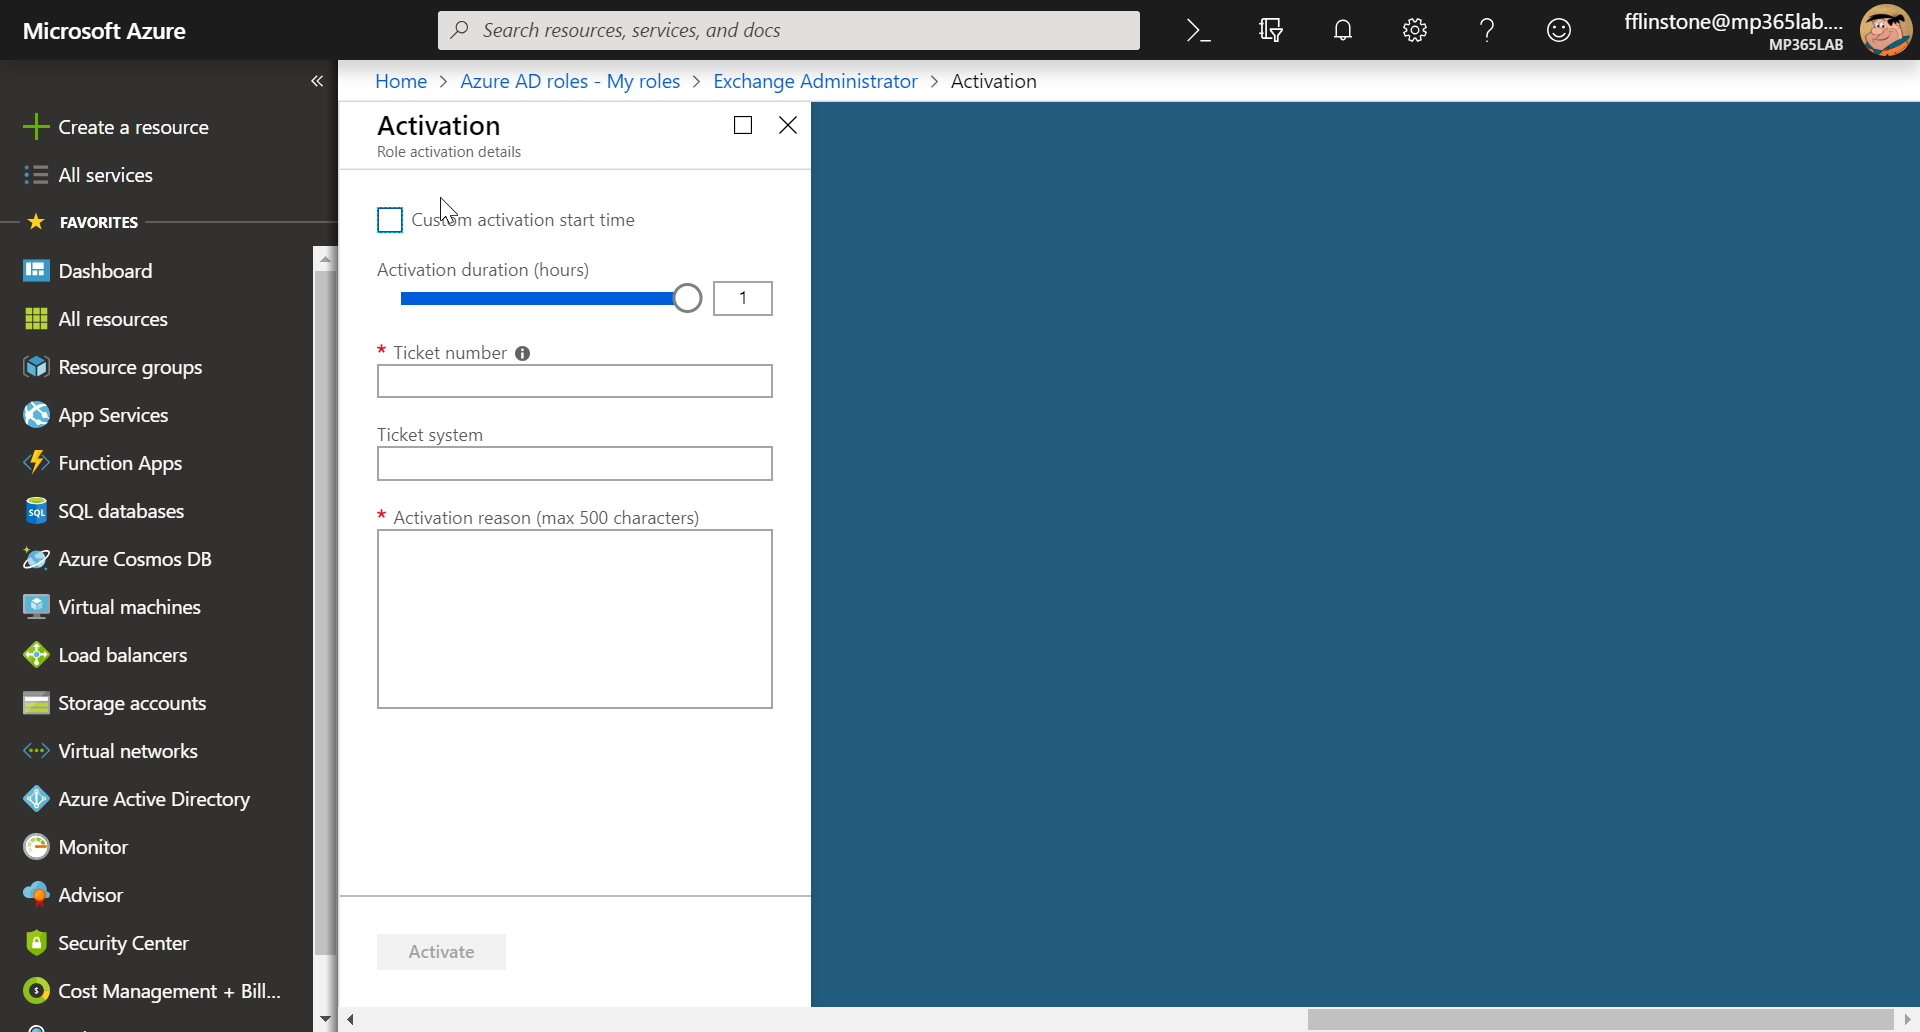Click the Activate button

pyautogui.click(x=441, y=952)
